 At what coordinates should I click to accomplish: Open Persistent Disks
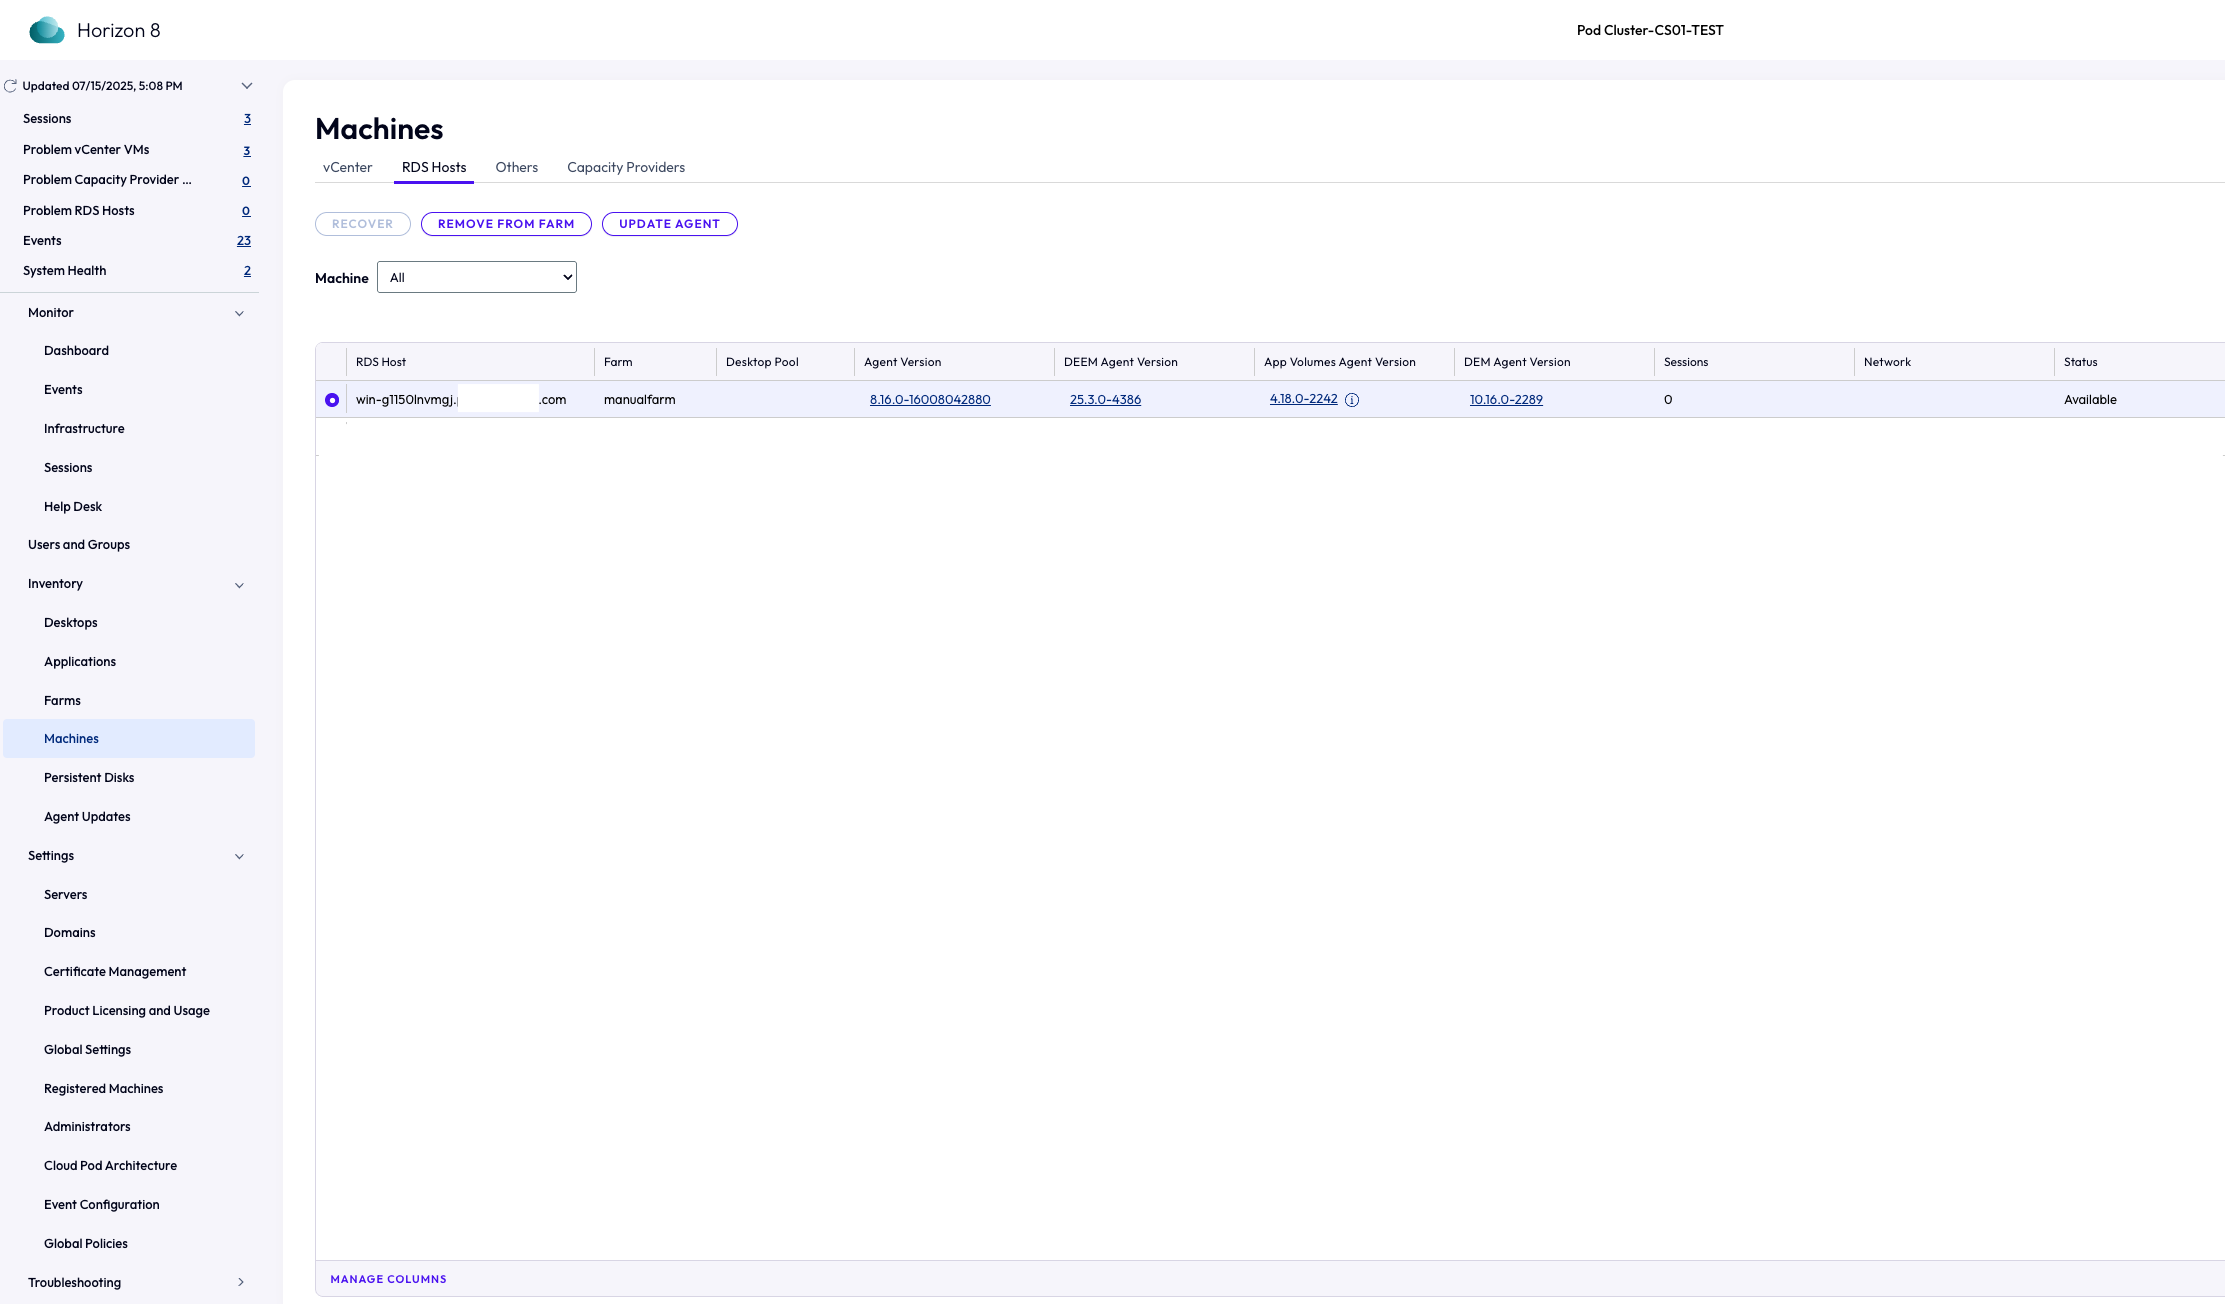coord(89,777)
